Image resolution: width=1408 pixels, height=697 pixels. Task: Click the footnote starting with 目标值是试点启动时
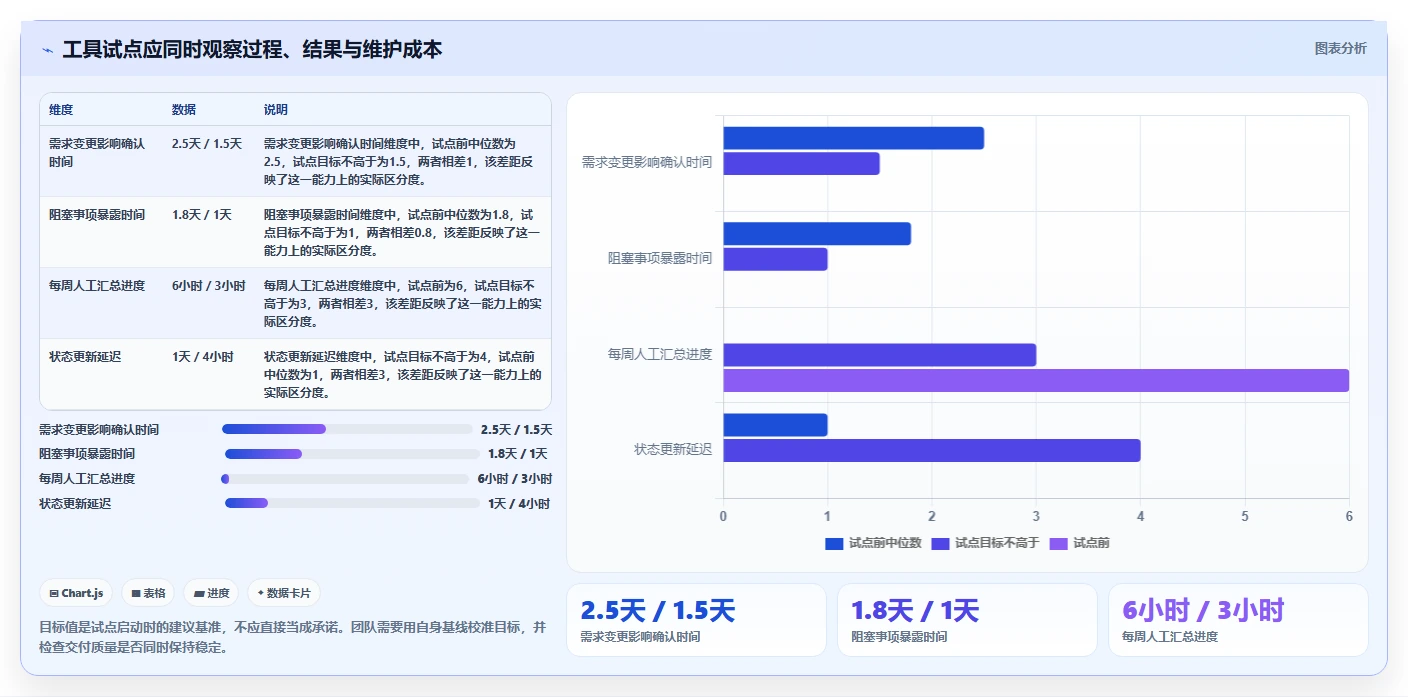coord(293,637)
